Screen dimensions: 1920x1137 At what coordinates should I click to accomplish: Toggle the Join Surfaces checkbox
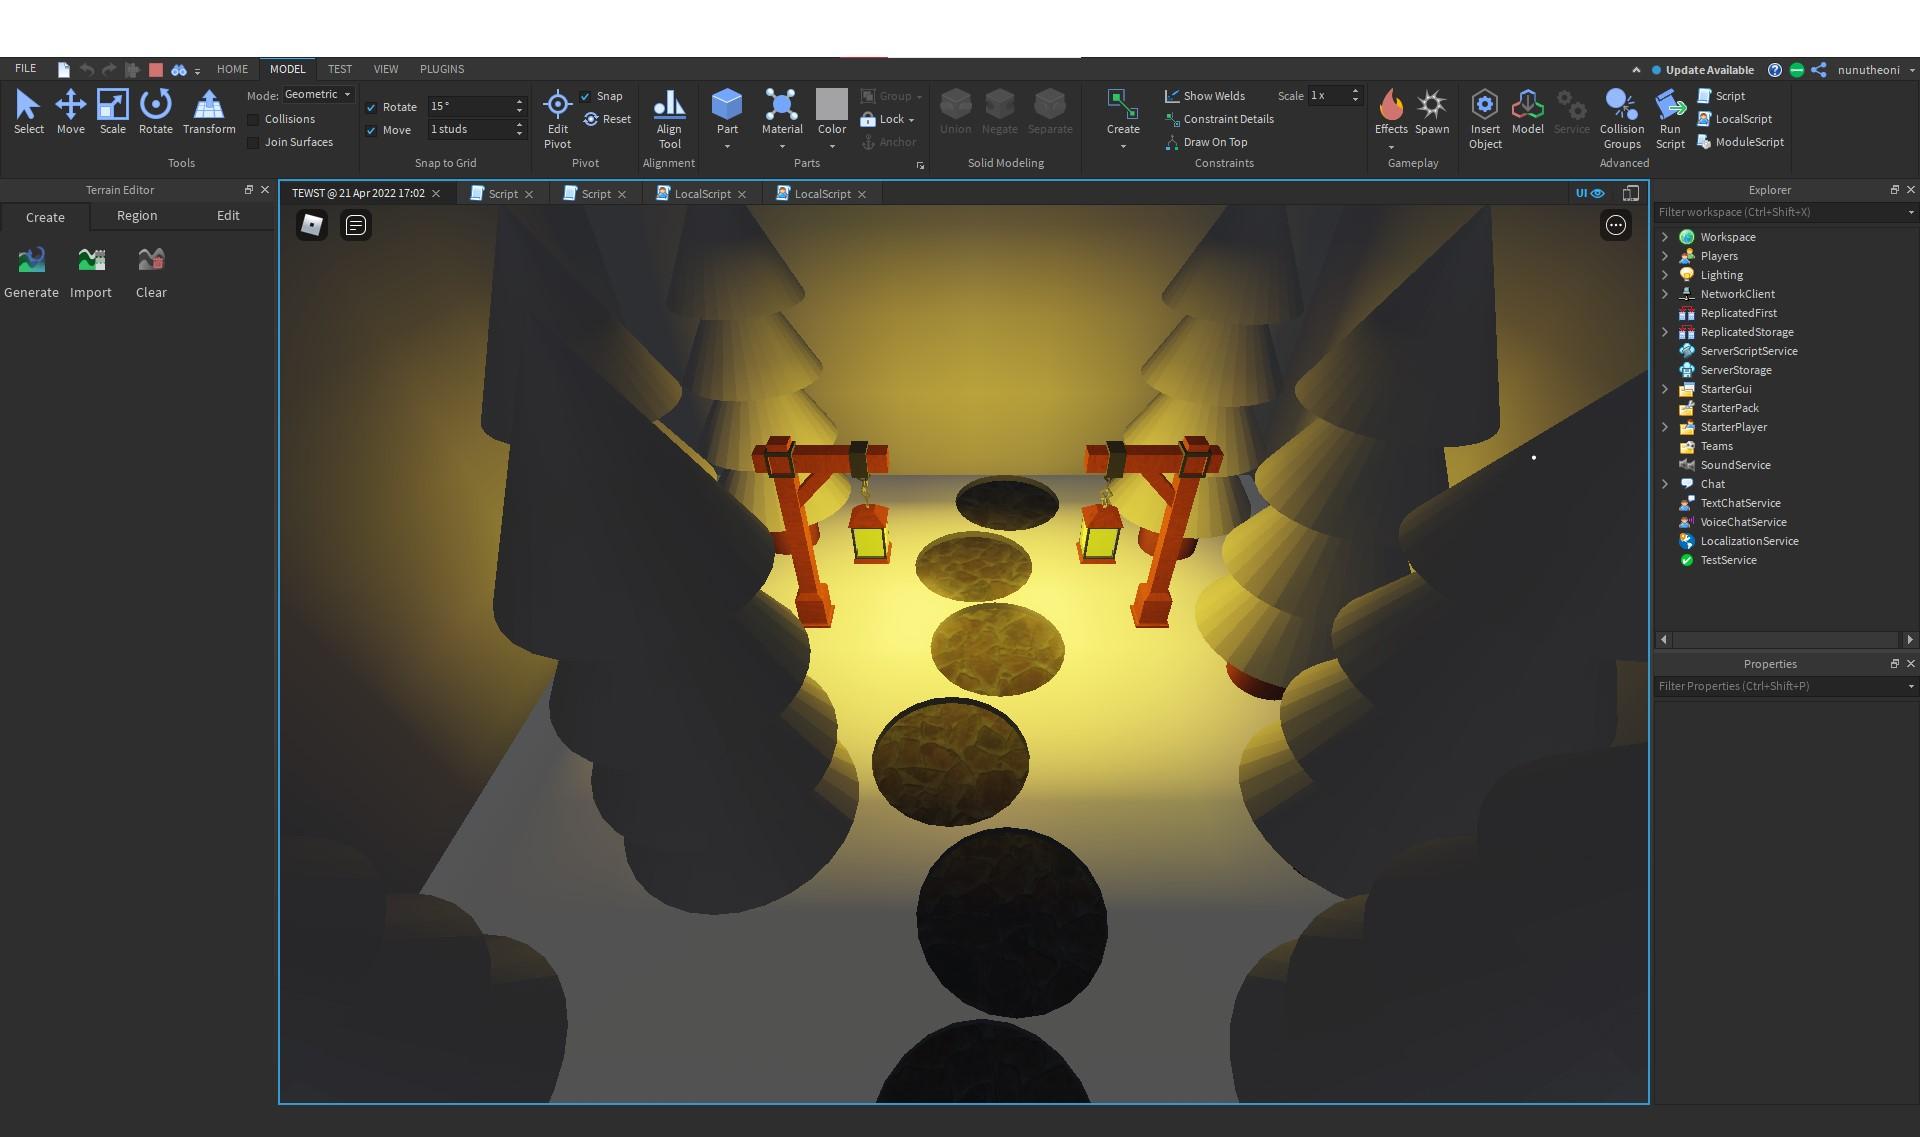254,142
